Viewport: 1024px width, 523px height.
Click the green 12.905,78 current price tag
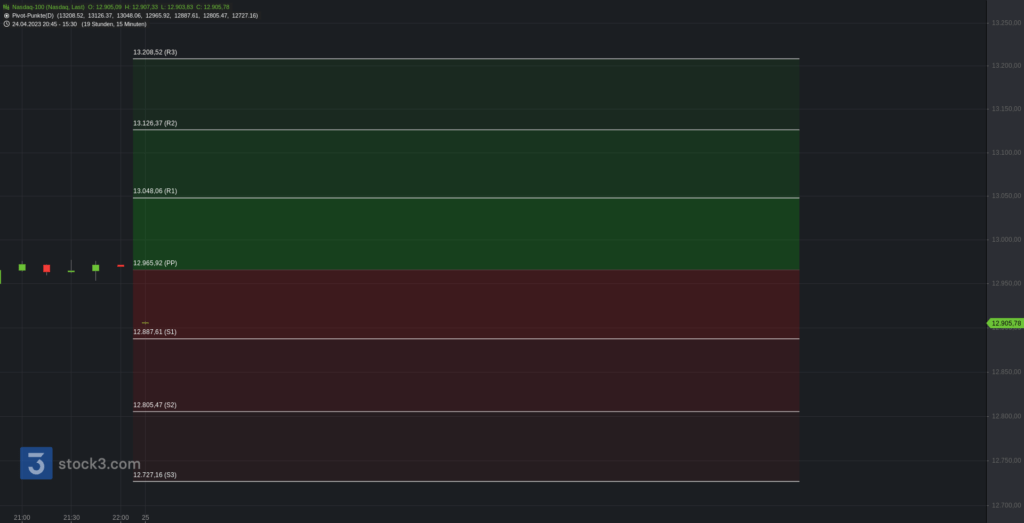(x=1006, y=323)
